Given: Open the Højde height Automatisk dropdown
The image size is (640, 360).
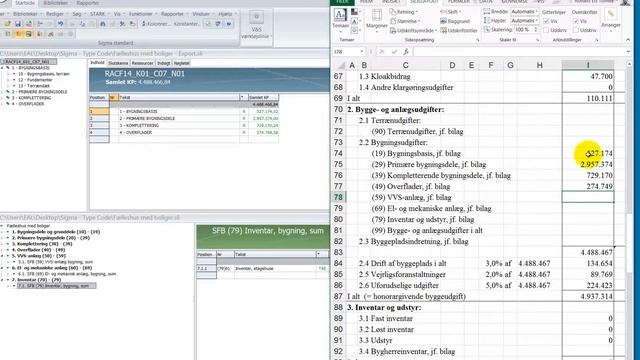Looking at the screenshot, I should coord(524,20).
